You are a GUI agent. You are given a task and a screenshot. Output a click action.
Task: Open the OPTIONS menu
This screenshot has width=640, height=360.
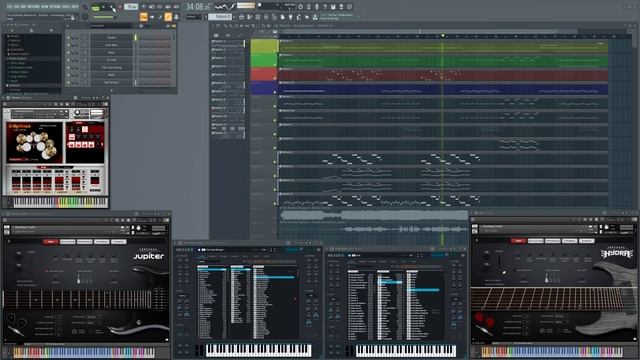[55, 7]
